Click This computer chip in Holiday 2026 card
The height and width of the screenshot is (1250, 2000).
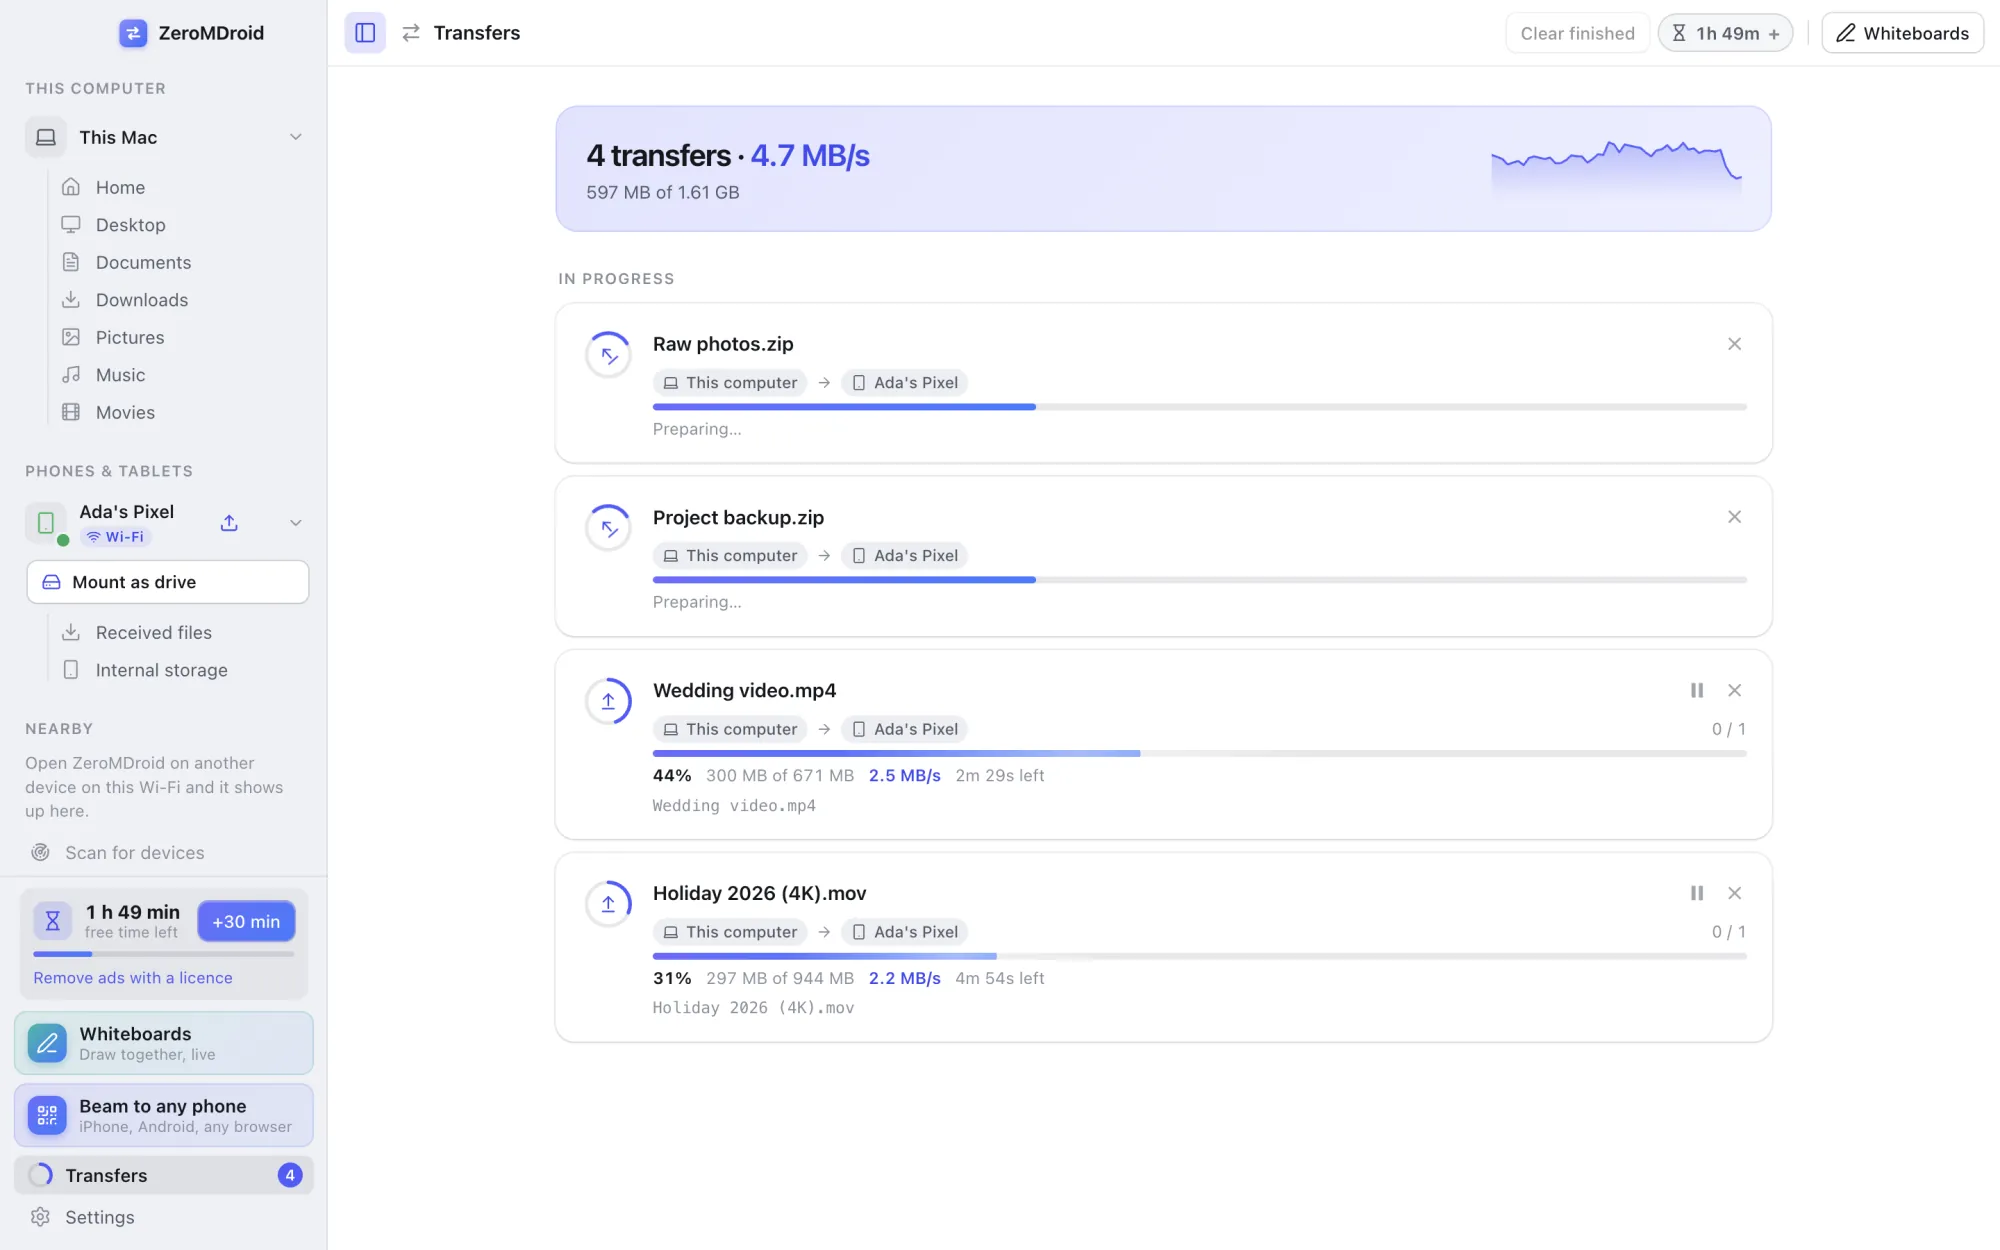click(730, 932)
